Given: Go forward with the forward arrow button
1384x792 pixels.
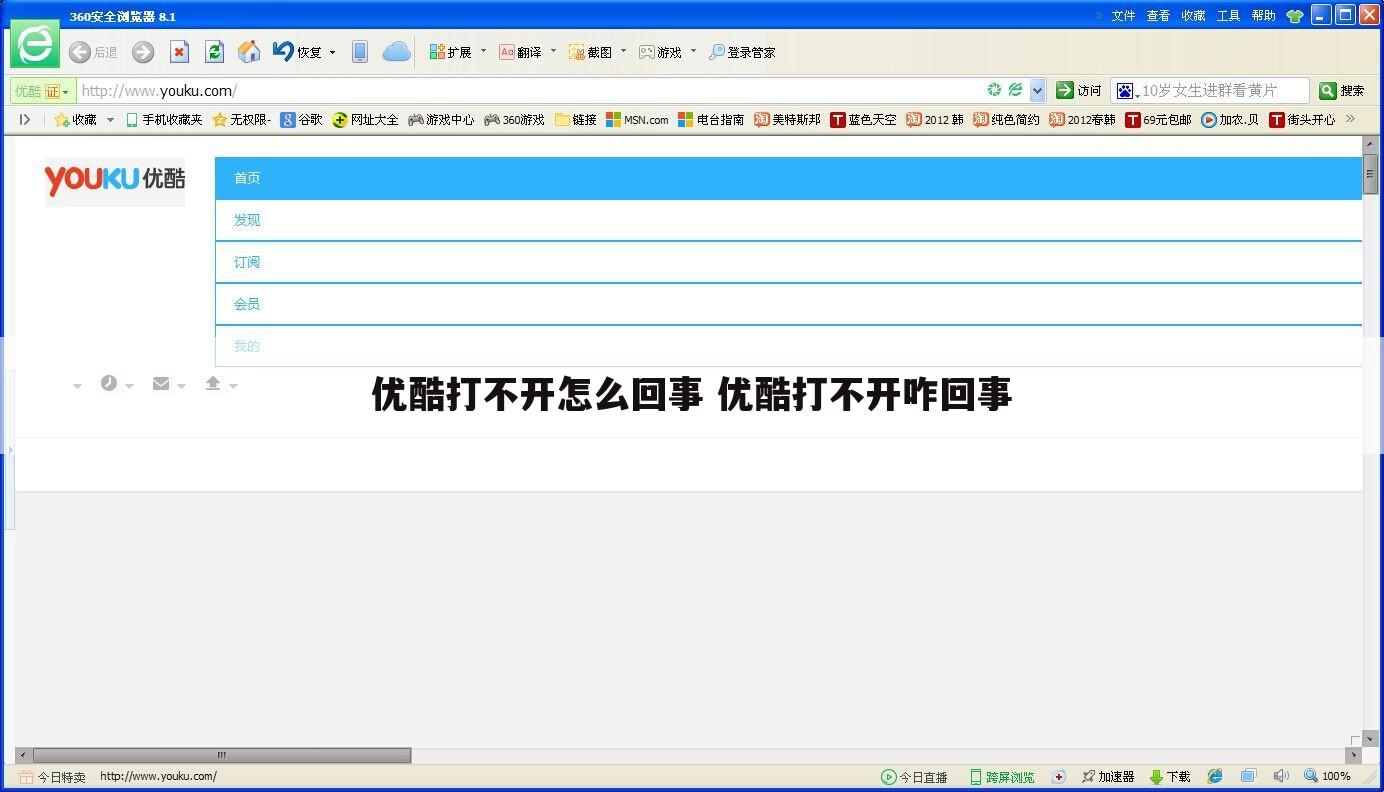Looking at the screenshot, I should (x=143, y=52).
